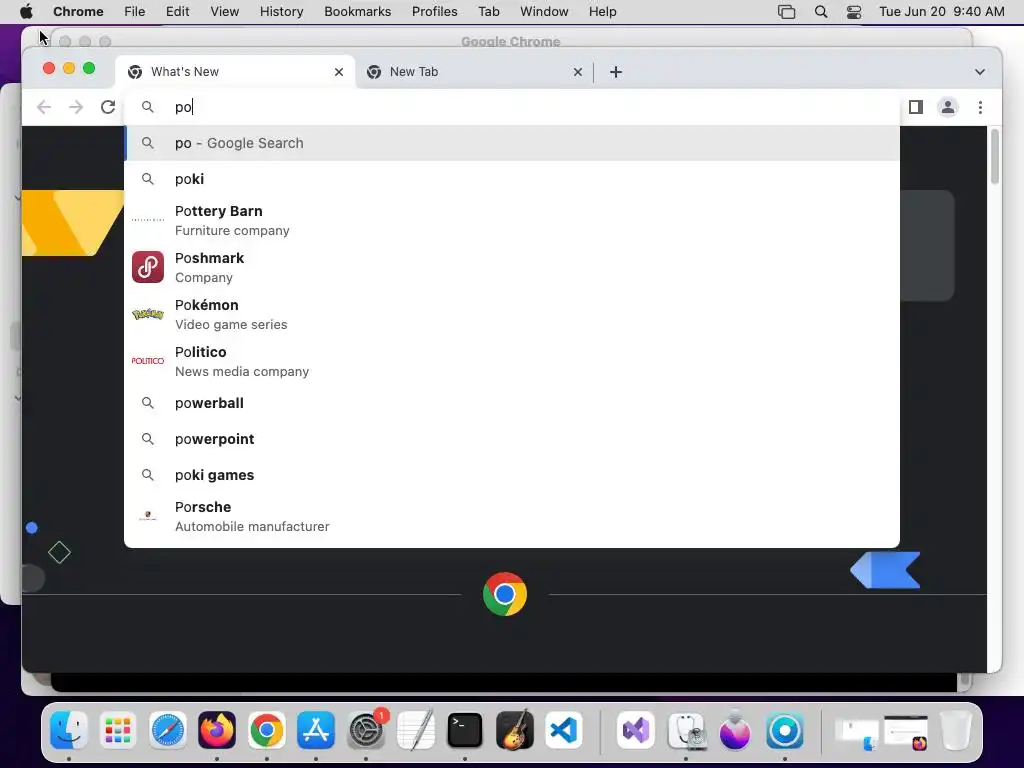Click the Chrome logo on the page
The image size is (1024, 768).
505,594
